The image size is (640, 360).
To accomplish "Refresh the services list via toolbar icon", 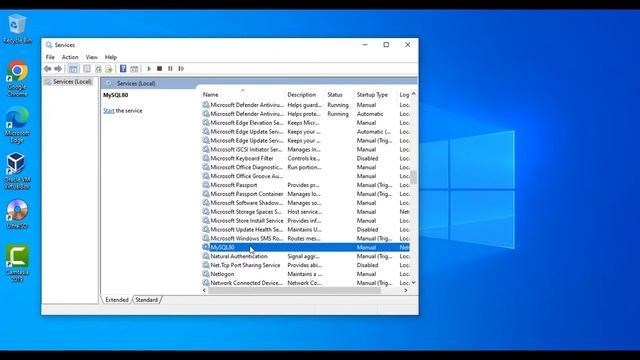I will (x=98, y=69).
